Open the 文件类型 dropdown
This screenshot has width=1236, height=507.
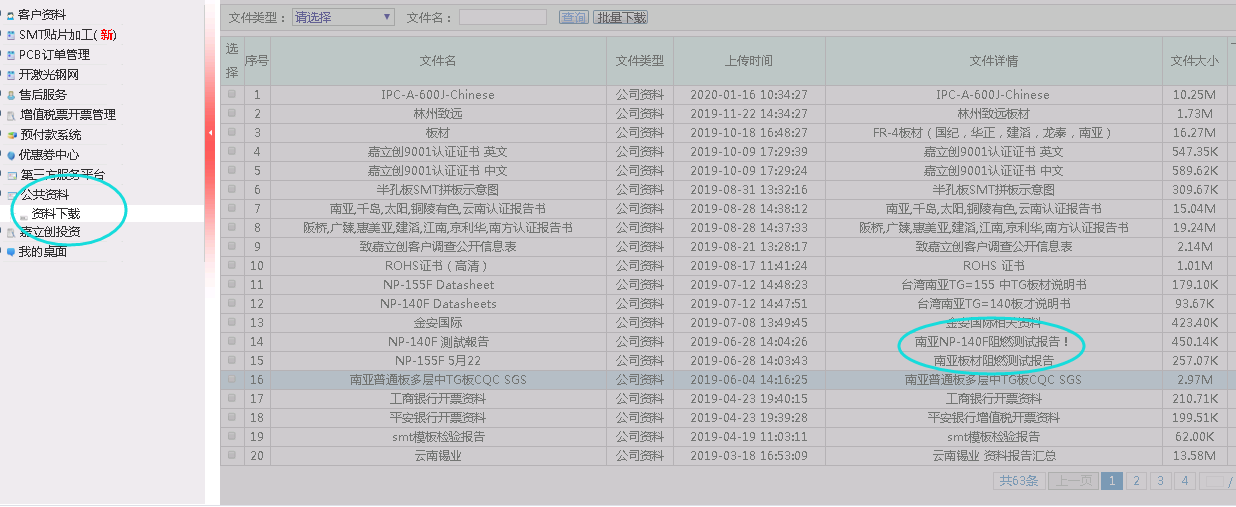[x=343, y=17]
